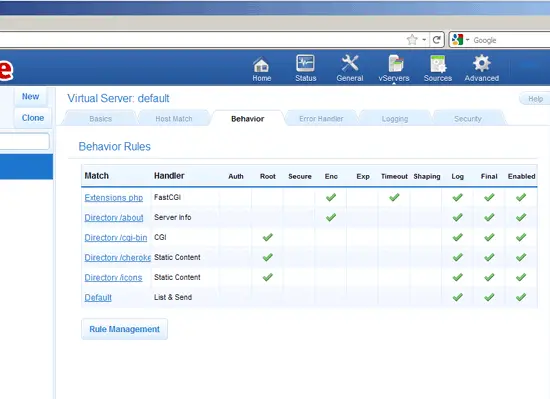This screenshot has height=399, width=550.
Task: Open General settings wrench icon
Action: (350, 63)
